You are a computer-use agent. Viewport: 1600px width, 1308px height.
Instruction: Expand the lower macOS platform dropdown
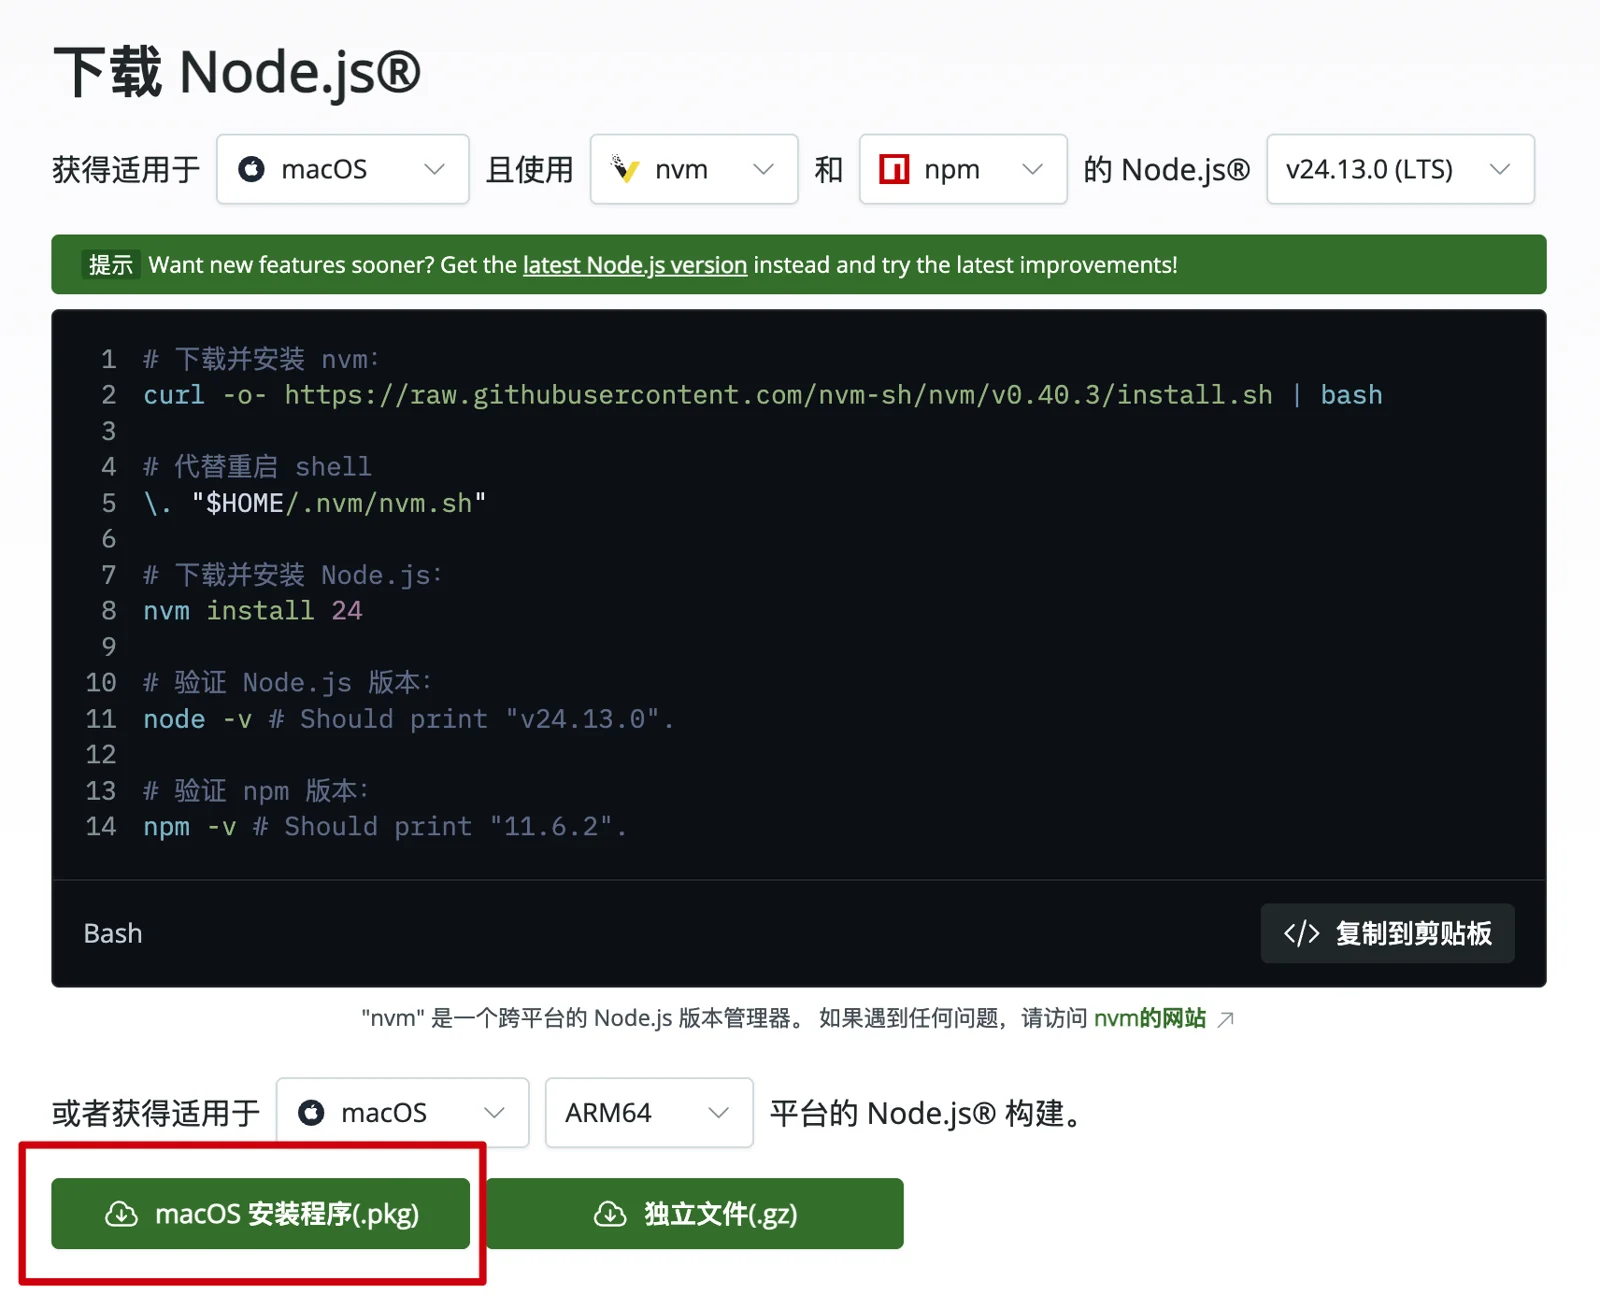point(402,1113)
